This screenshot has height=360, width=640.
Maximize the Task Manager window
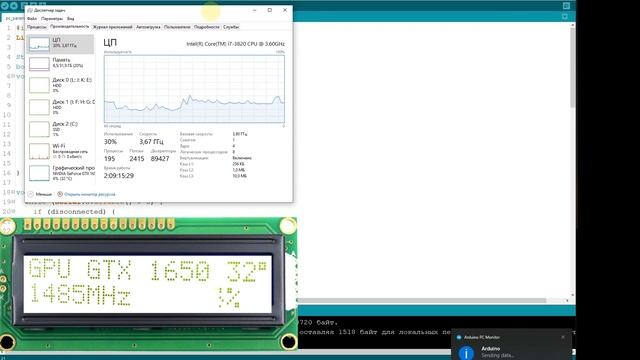(x=269, y=10)
